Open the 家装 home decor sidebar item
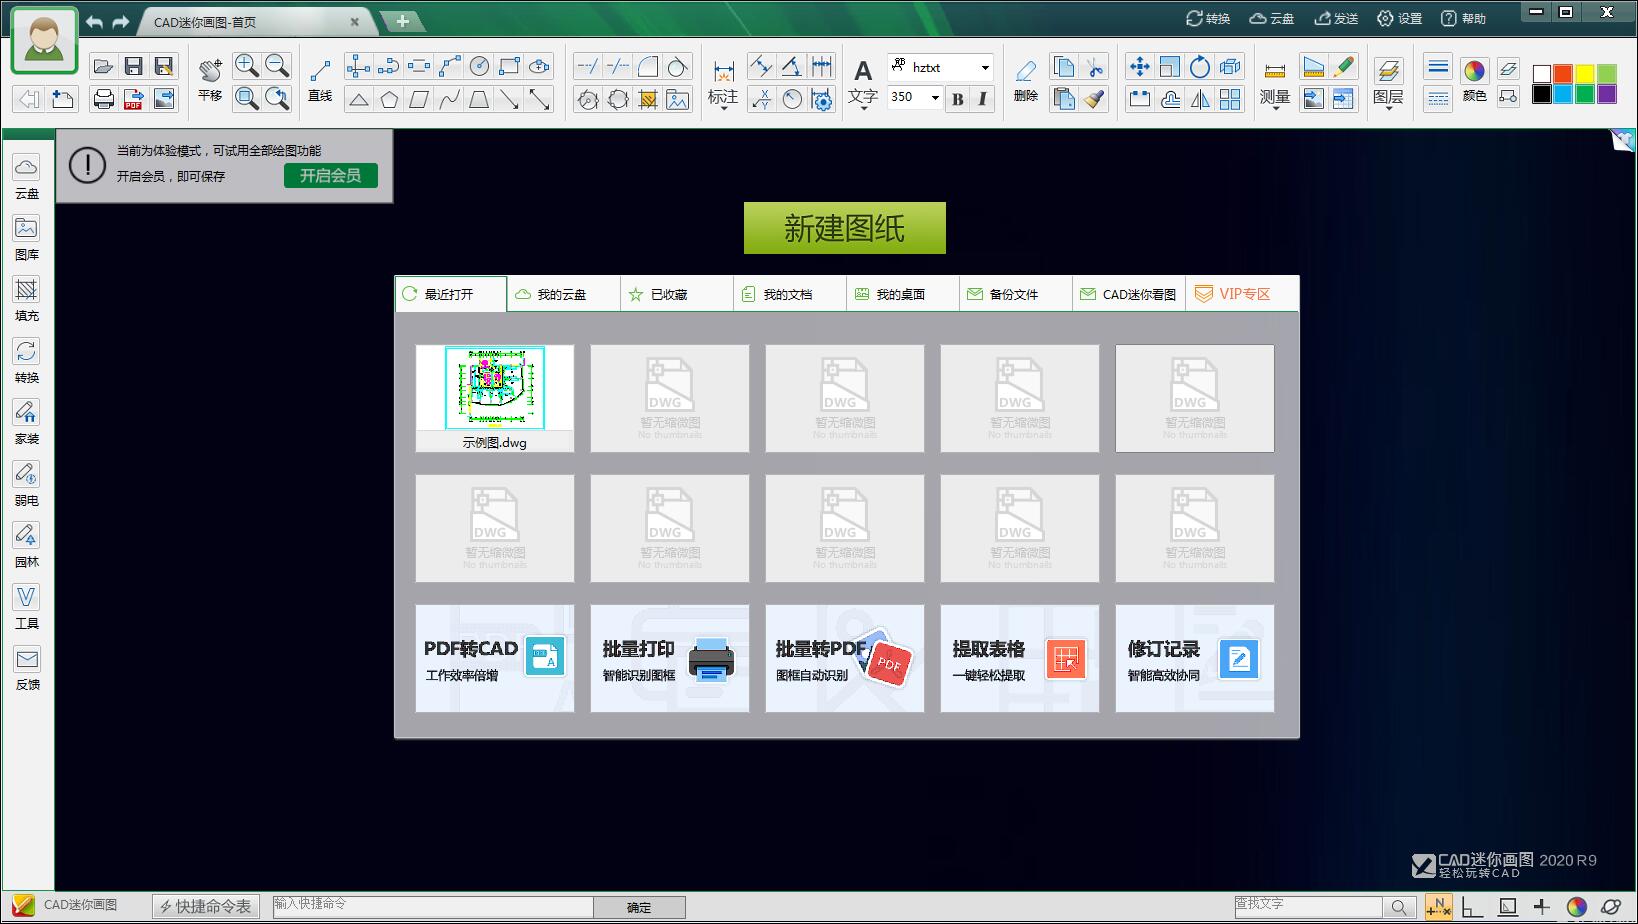The height and width of the screenshot is (924, 1638). [27, 422]
